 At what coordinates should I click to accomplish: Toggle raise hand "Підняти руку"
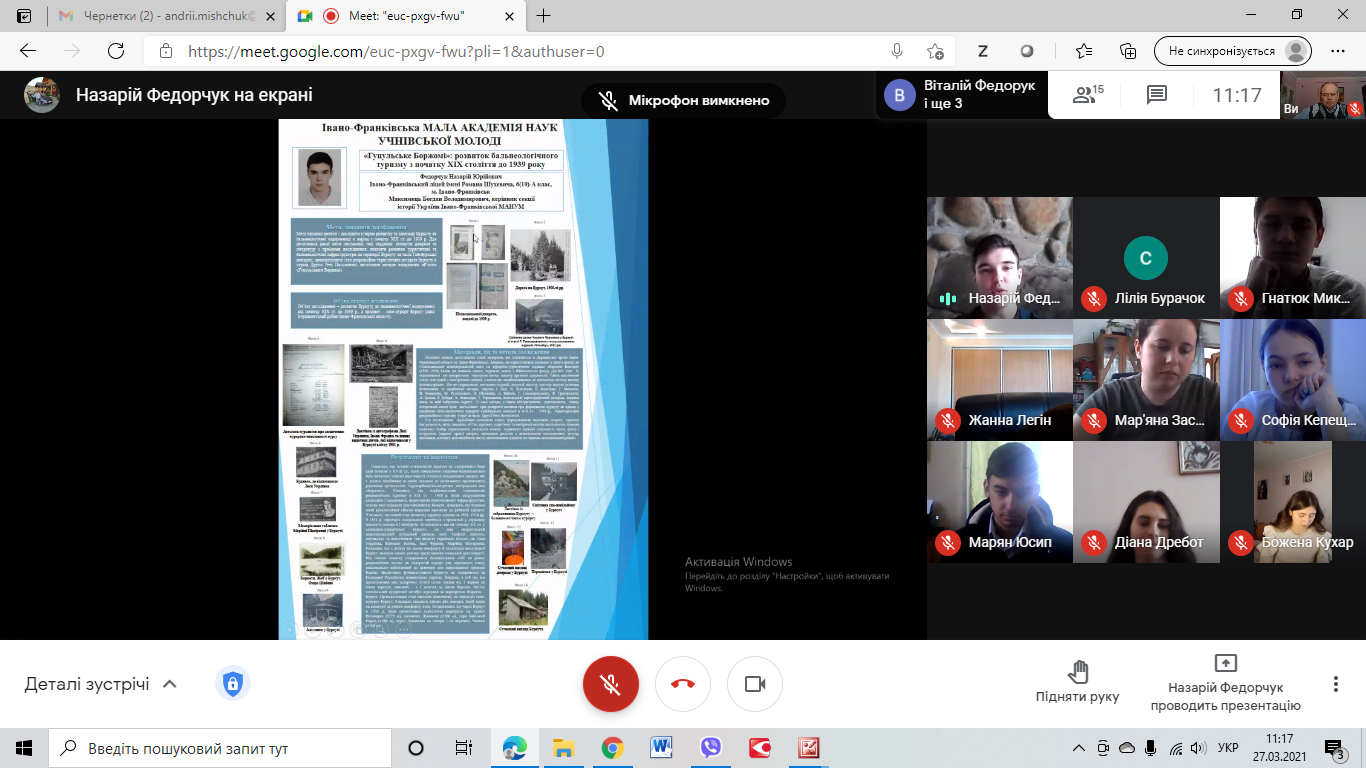pyautogui.click(x=1077, y=681)
